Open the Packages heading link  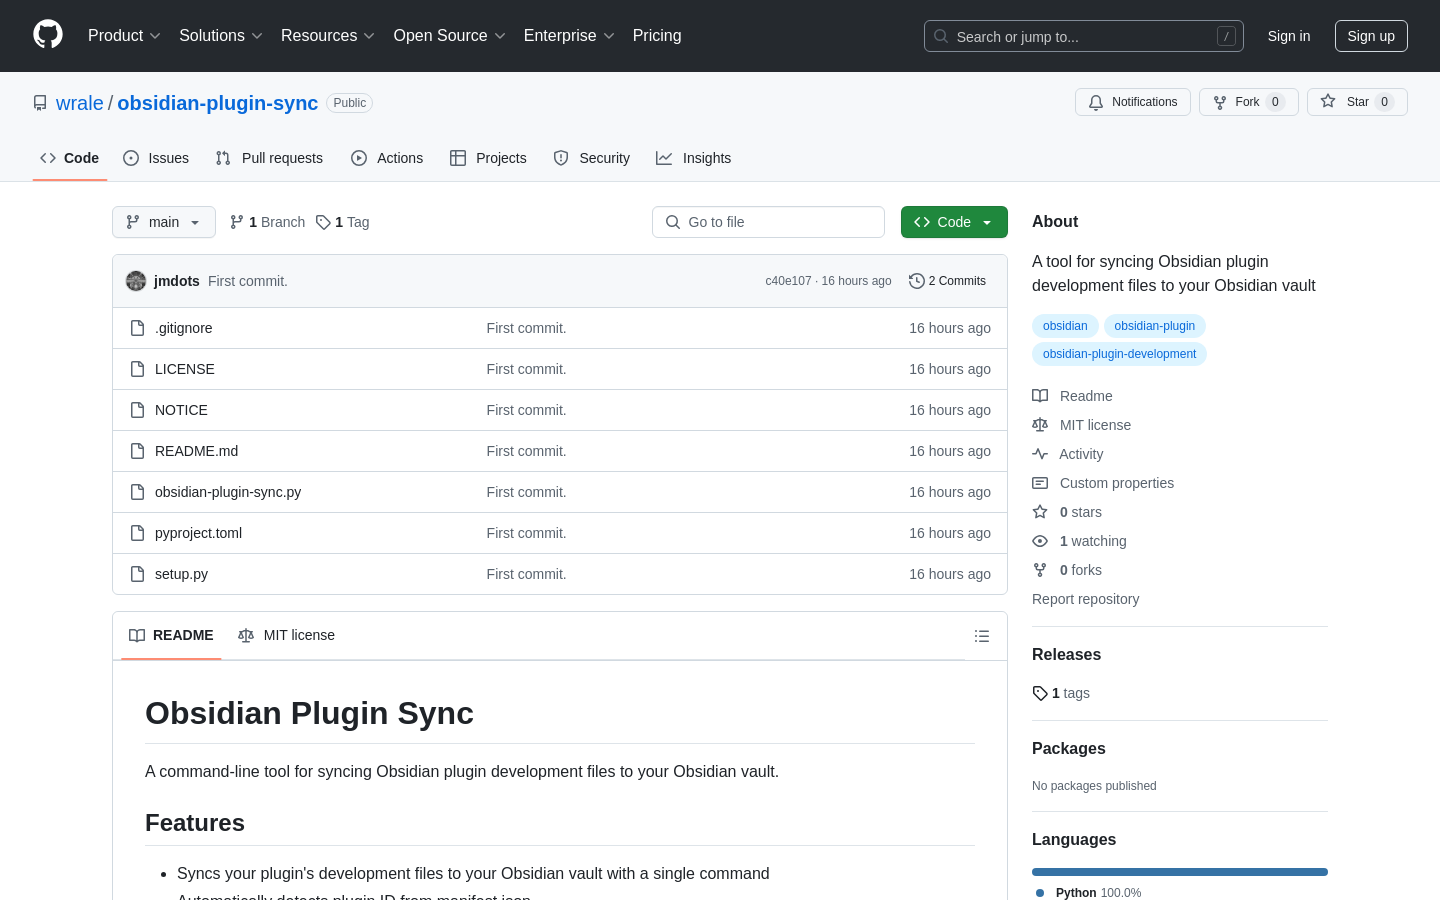coord(1069,749)
